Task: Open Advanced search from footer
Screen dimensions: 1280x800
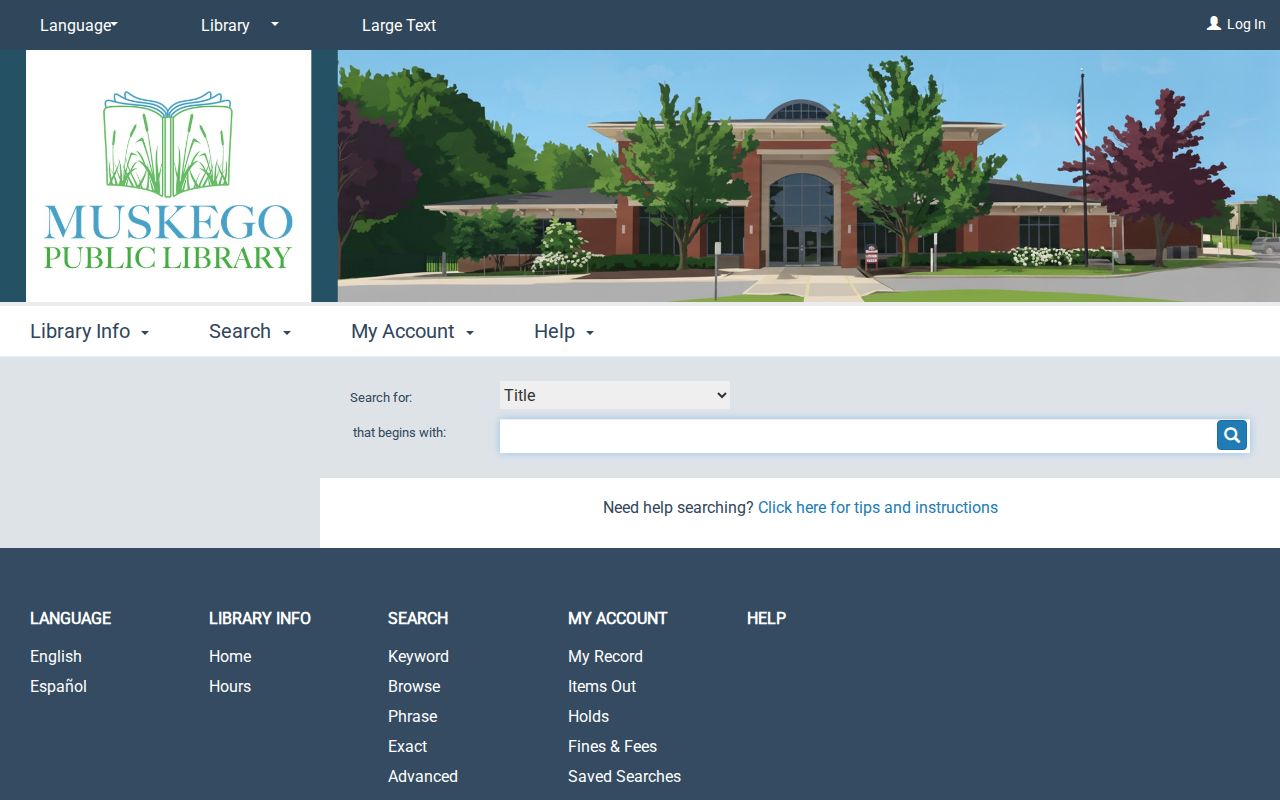Action: tap(423, 776)
